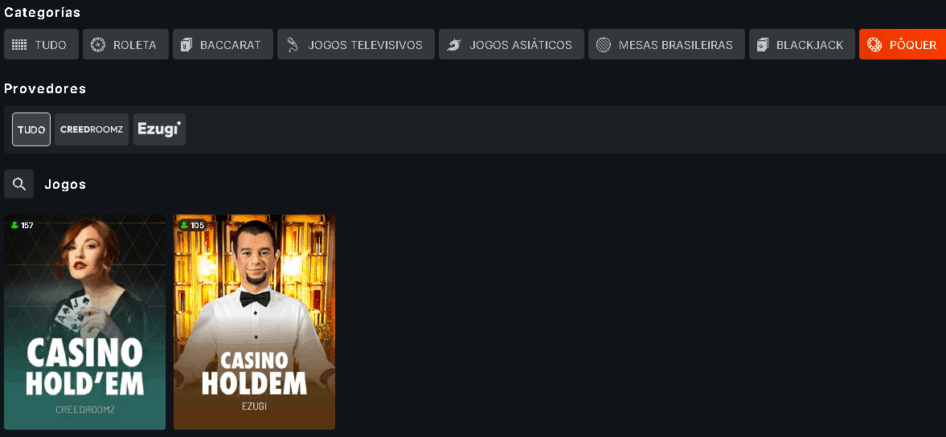Choose the Jogos Televisivos category
The width and height of the screenshot is (946, 437).
pyautogui.click(x=356, y=45)
